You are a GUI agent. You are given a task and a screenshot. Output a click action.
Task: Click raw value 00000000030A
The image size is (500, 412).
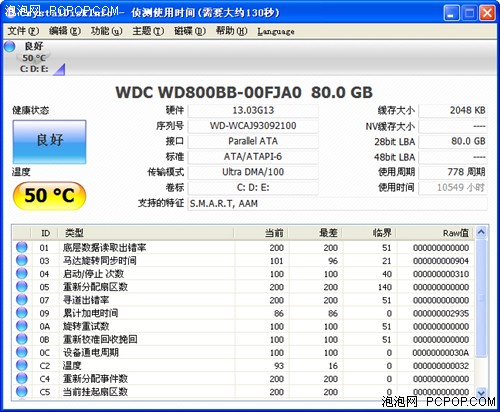(x=441, y=353)
